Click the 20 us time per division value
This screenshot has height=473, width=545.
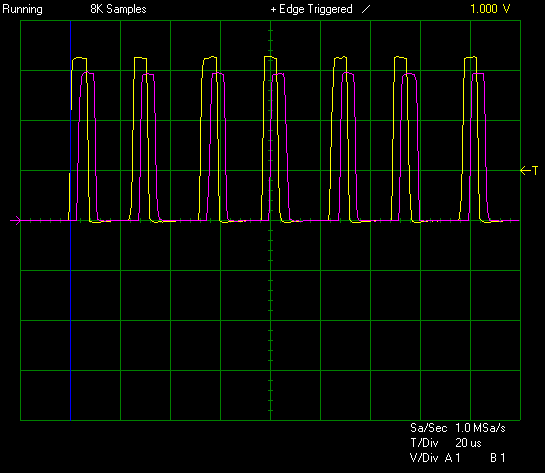click(468, 443)
